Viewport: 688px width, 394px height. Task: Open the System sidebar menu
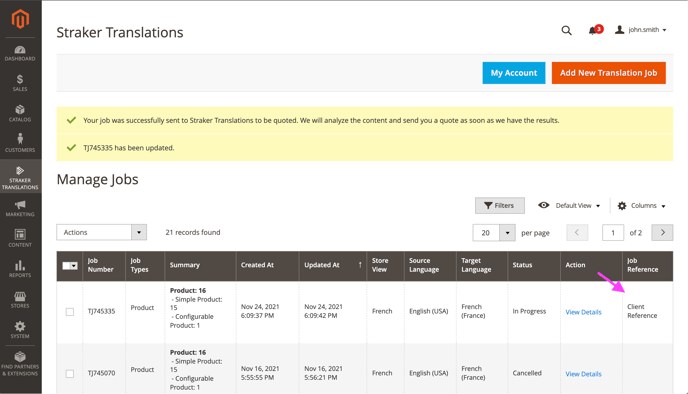[20, 330]
